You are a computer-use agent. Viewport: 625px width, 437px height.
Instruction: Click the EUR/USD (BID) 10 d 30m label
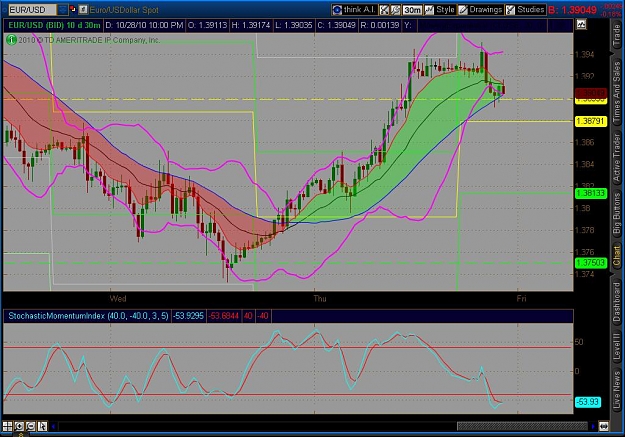[x=54, y=25]
